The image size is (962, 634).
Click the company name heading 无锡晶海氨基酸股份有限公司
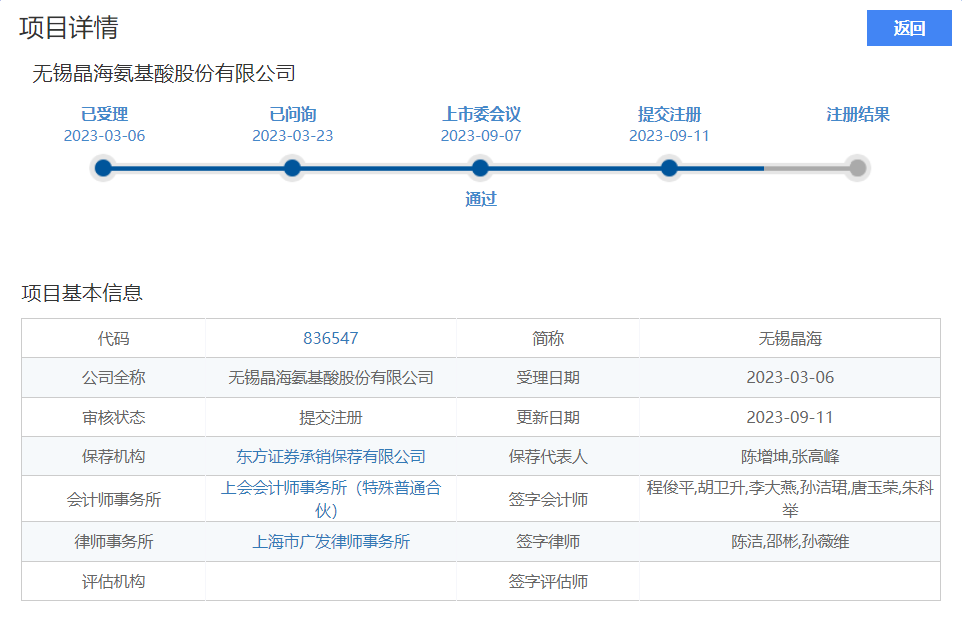pyautogui.click(x=164, y=73)
